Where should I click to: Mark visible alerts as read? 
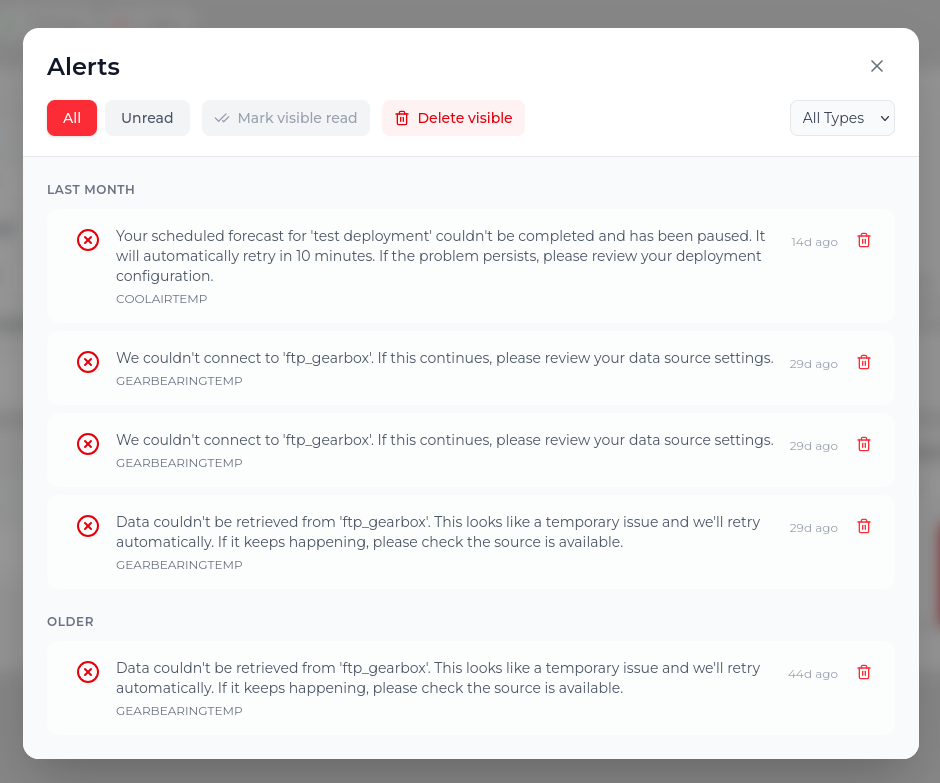[x=286, y=118]
